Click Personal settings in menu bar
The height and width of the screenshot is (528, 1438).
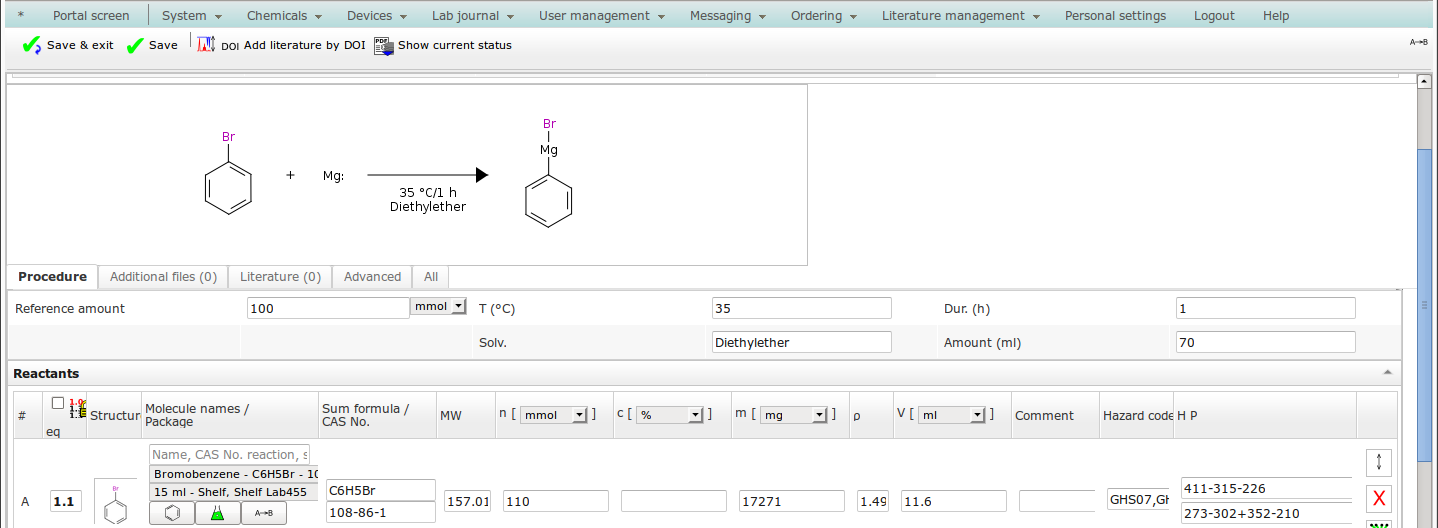pos(1115,16)
